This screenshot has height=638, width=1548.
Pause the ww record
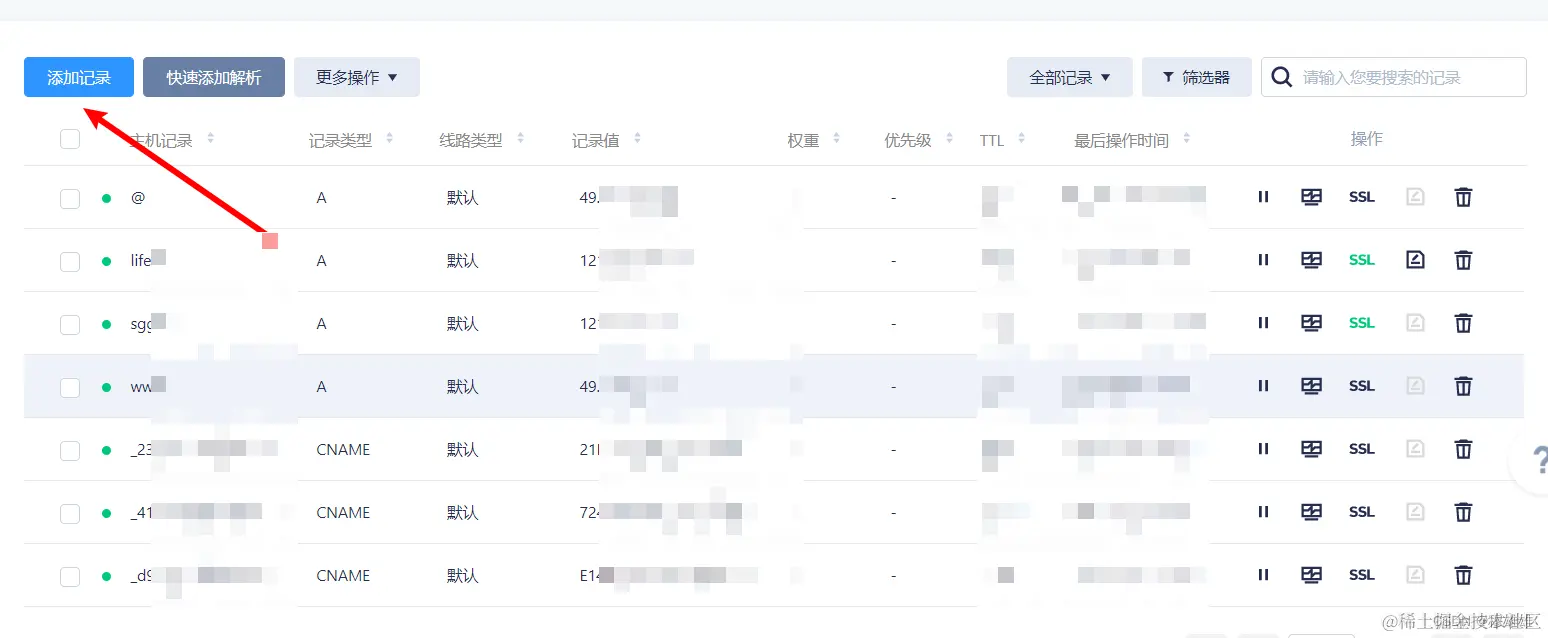[x=1263, y=386]
